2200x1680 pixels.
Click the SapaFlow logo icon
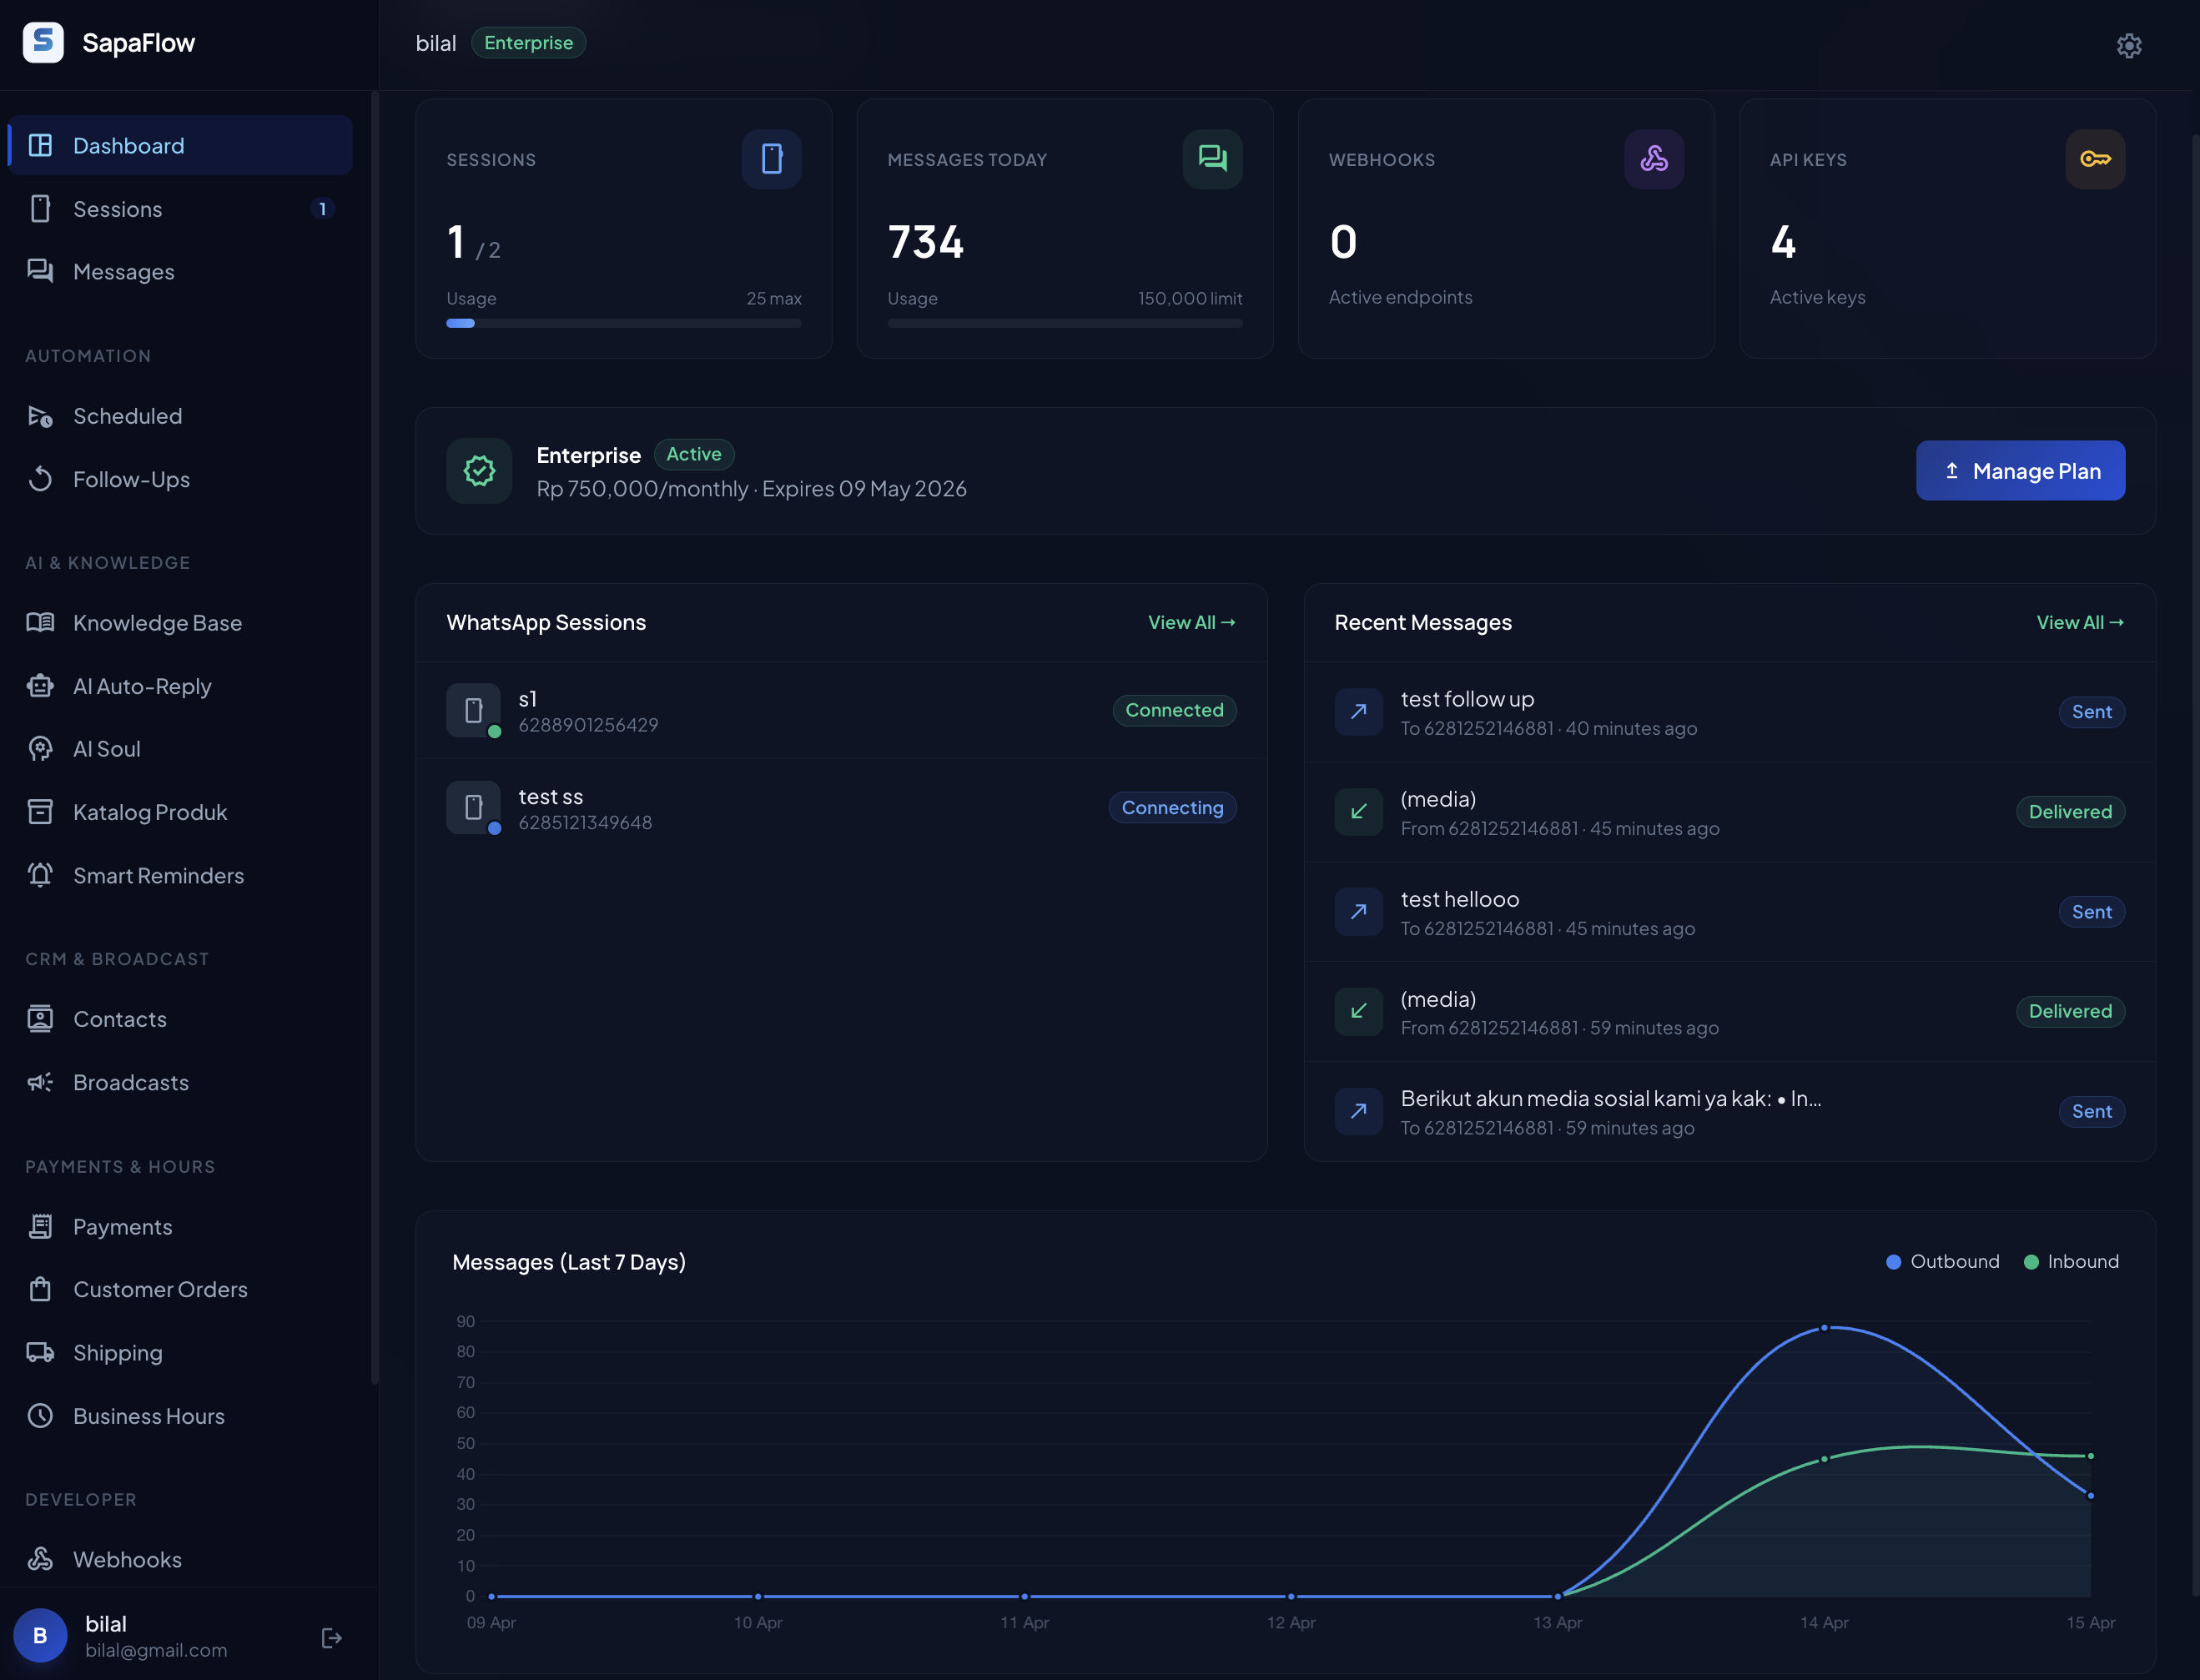point(43,42)
